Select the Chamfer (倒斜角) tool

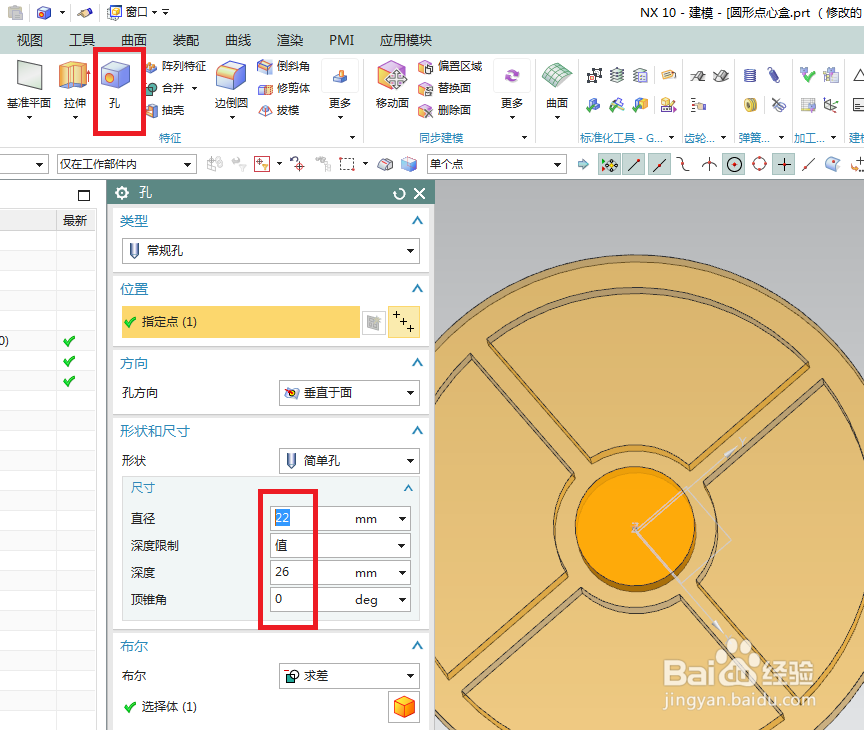pyautogui.click(x=284, y=67)
